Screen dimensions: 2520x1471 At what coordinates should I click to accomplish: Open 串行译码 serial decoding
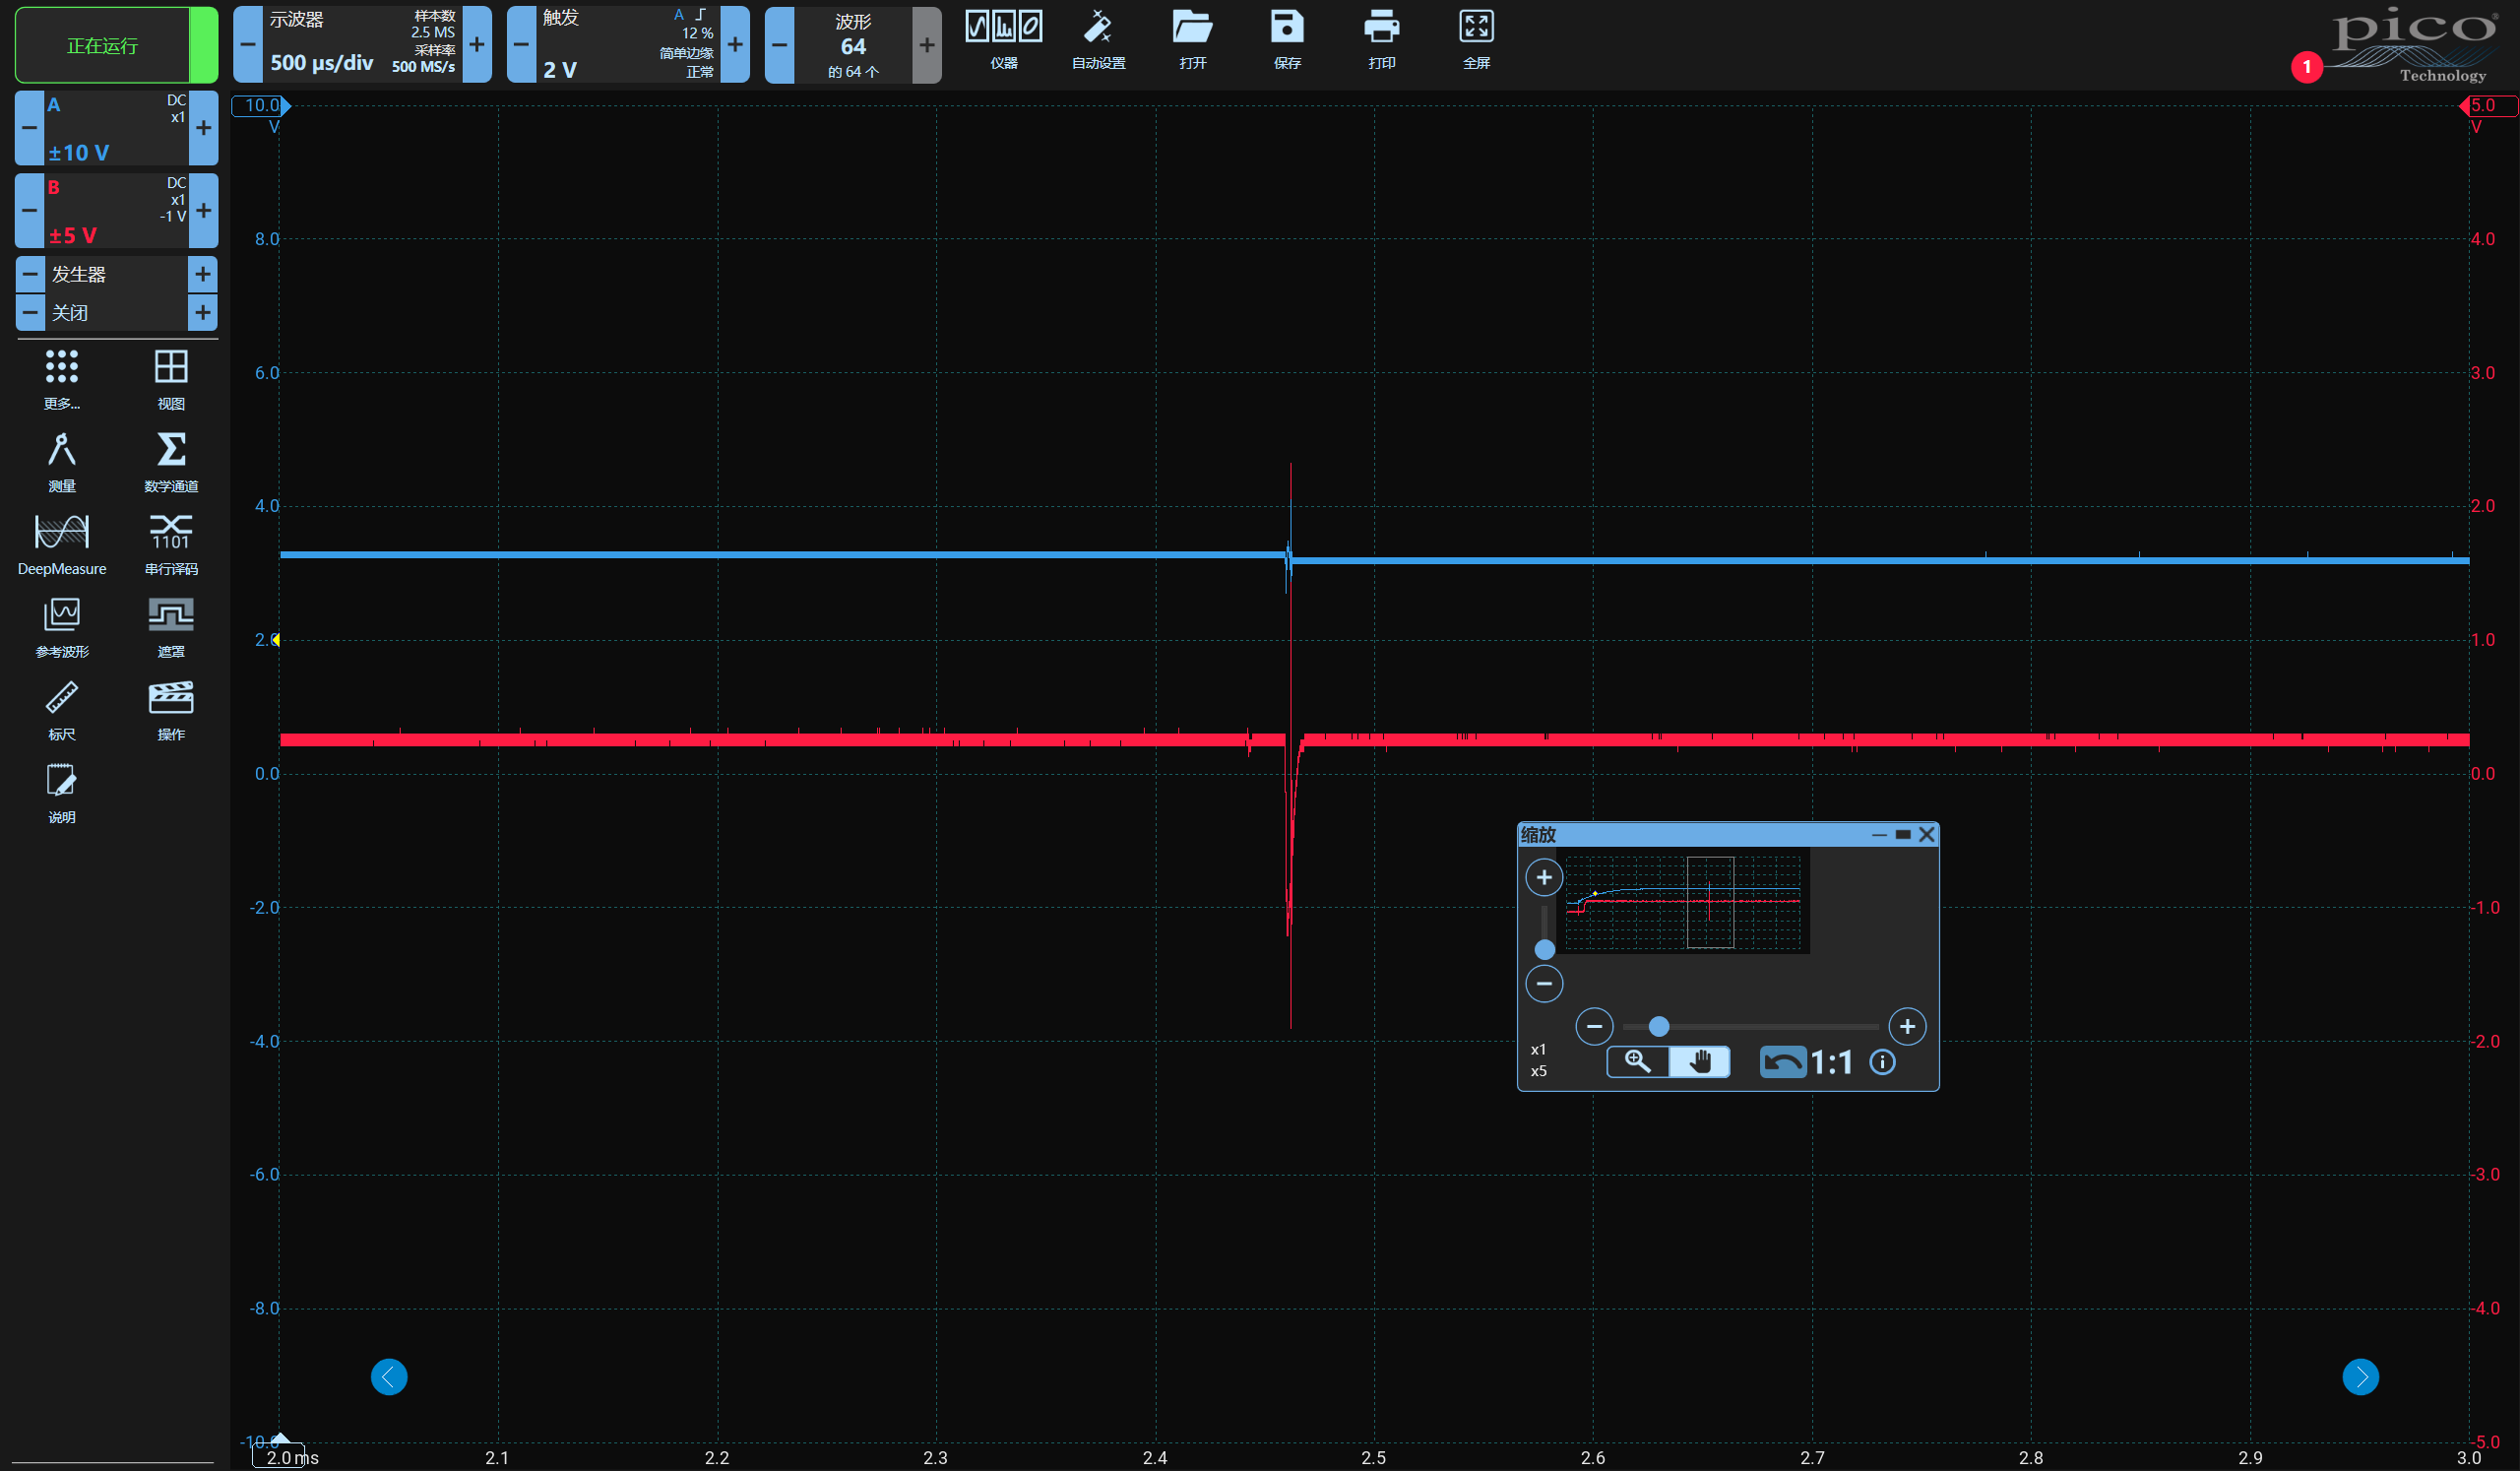(170, 543)
